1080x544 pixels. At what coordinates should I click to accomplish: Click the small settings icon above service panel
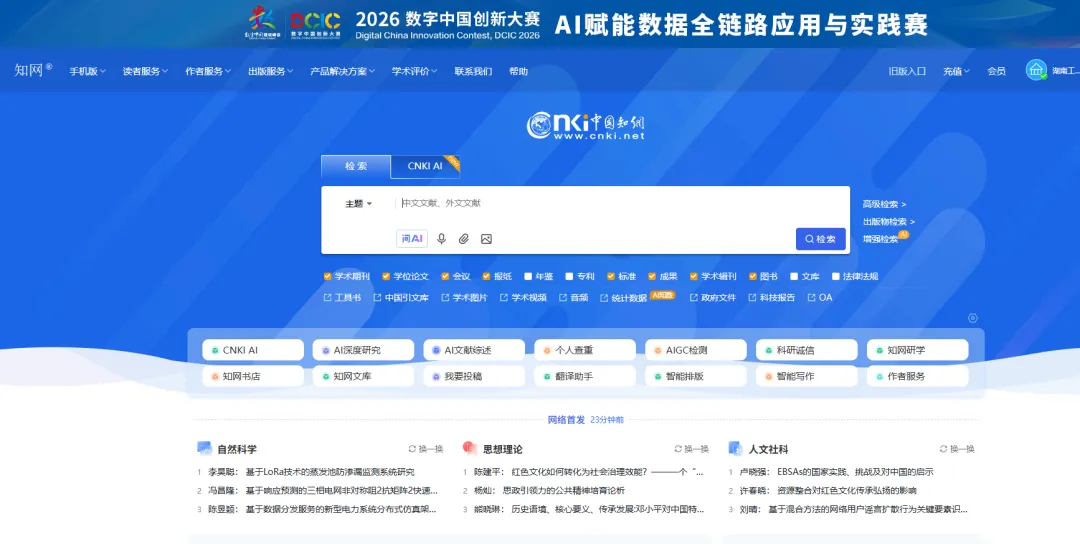click(973, 318)
